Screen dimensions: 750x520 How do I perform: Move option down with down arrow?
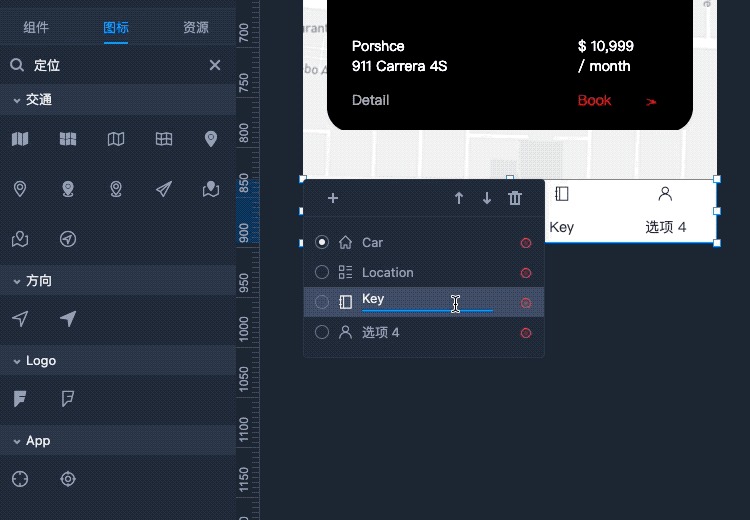(487, 198)
